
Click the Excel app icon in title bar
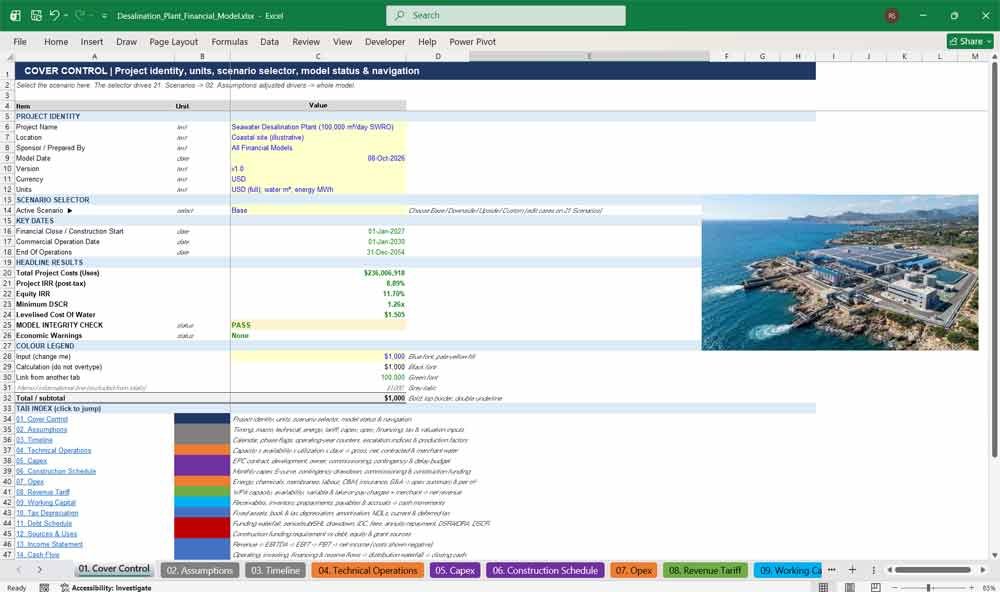15,15
